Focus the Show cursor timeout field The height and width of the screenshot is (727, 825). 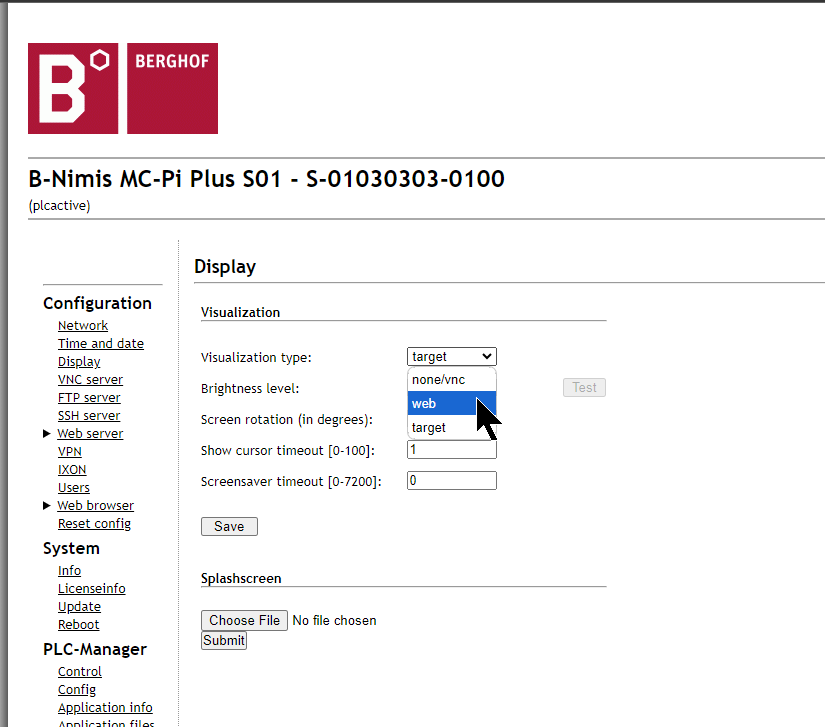(x=451, y=449)
